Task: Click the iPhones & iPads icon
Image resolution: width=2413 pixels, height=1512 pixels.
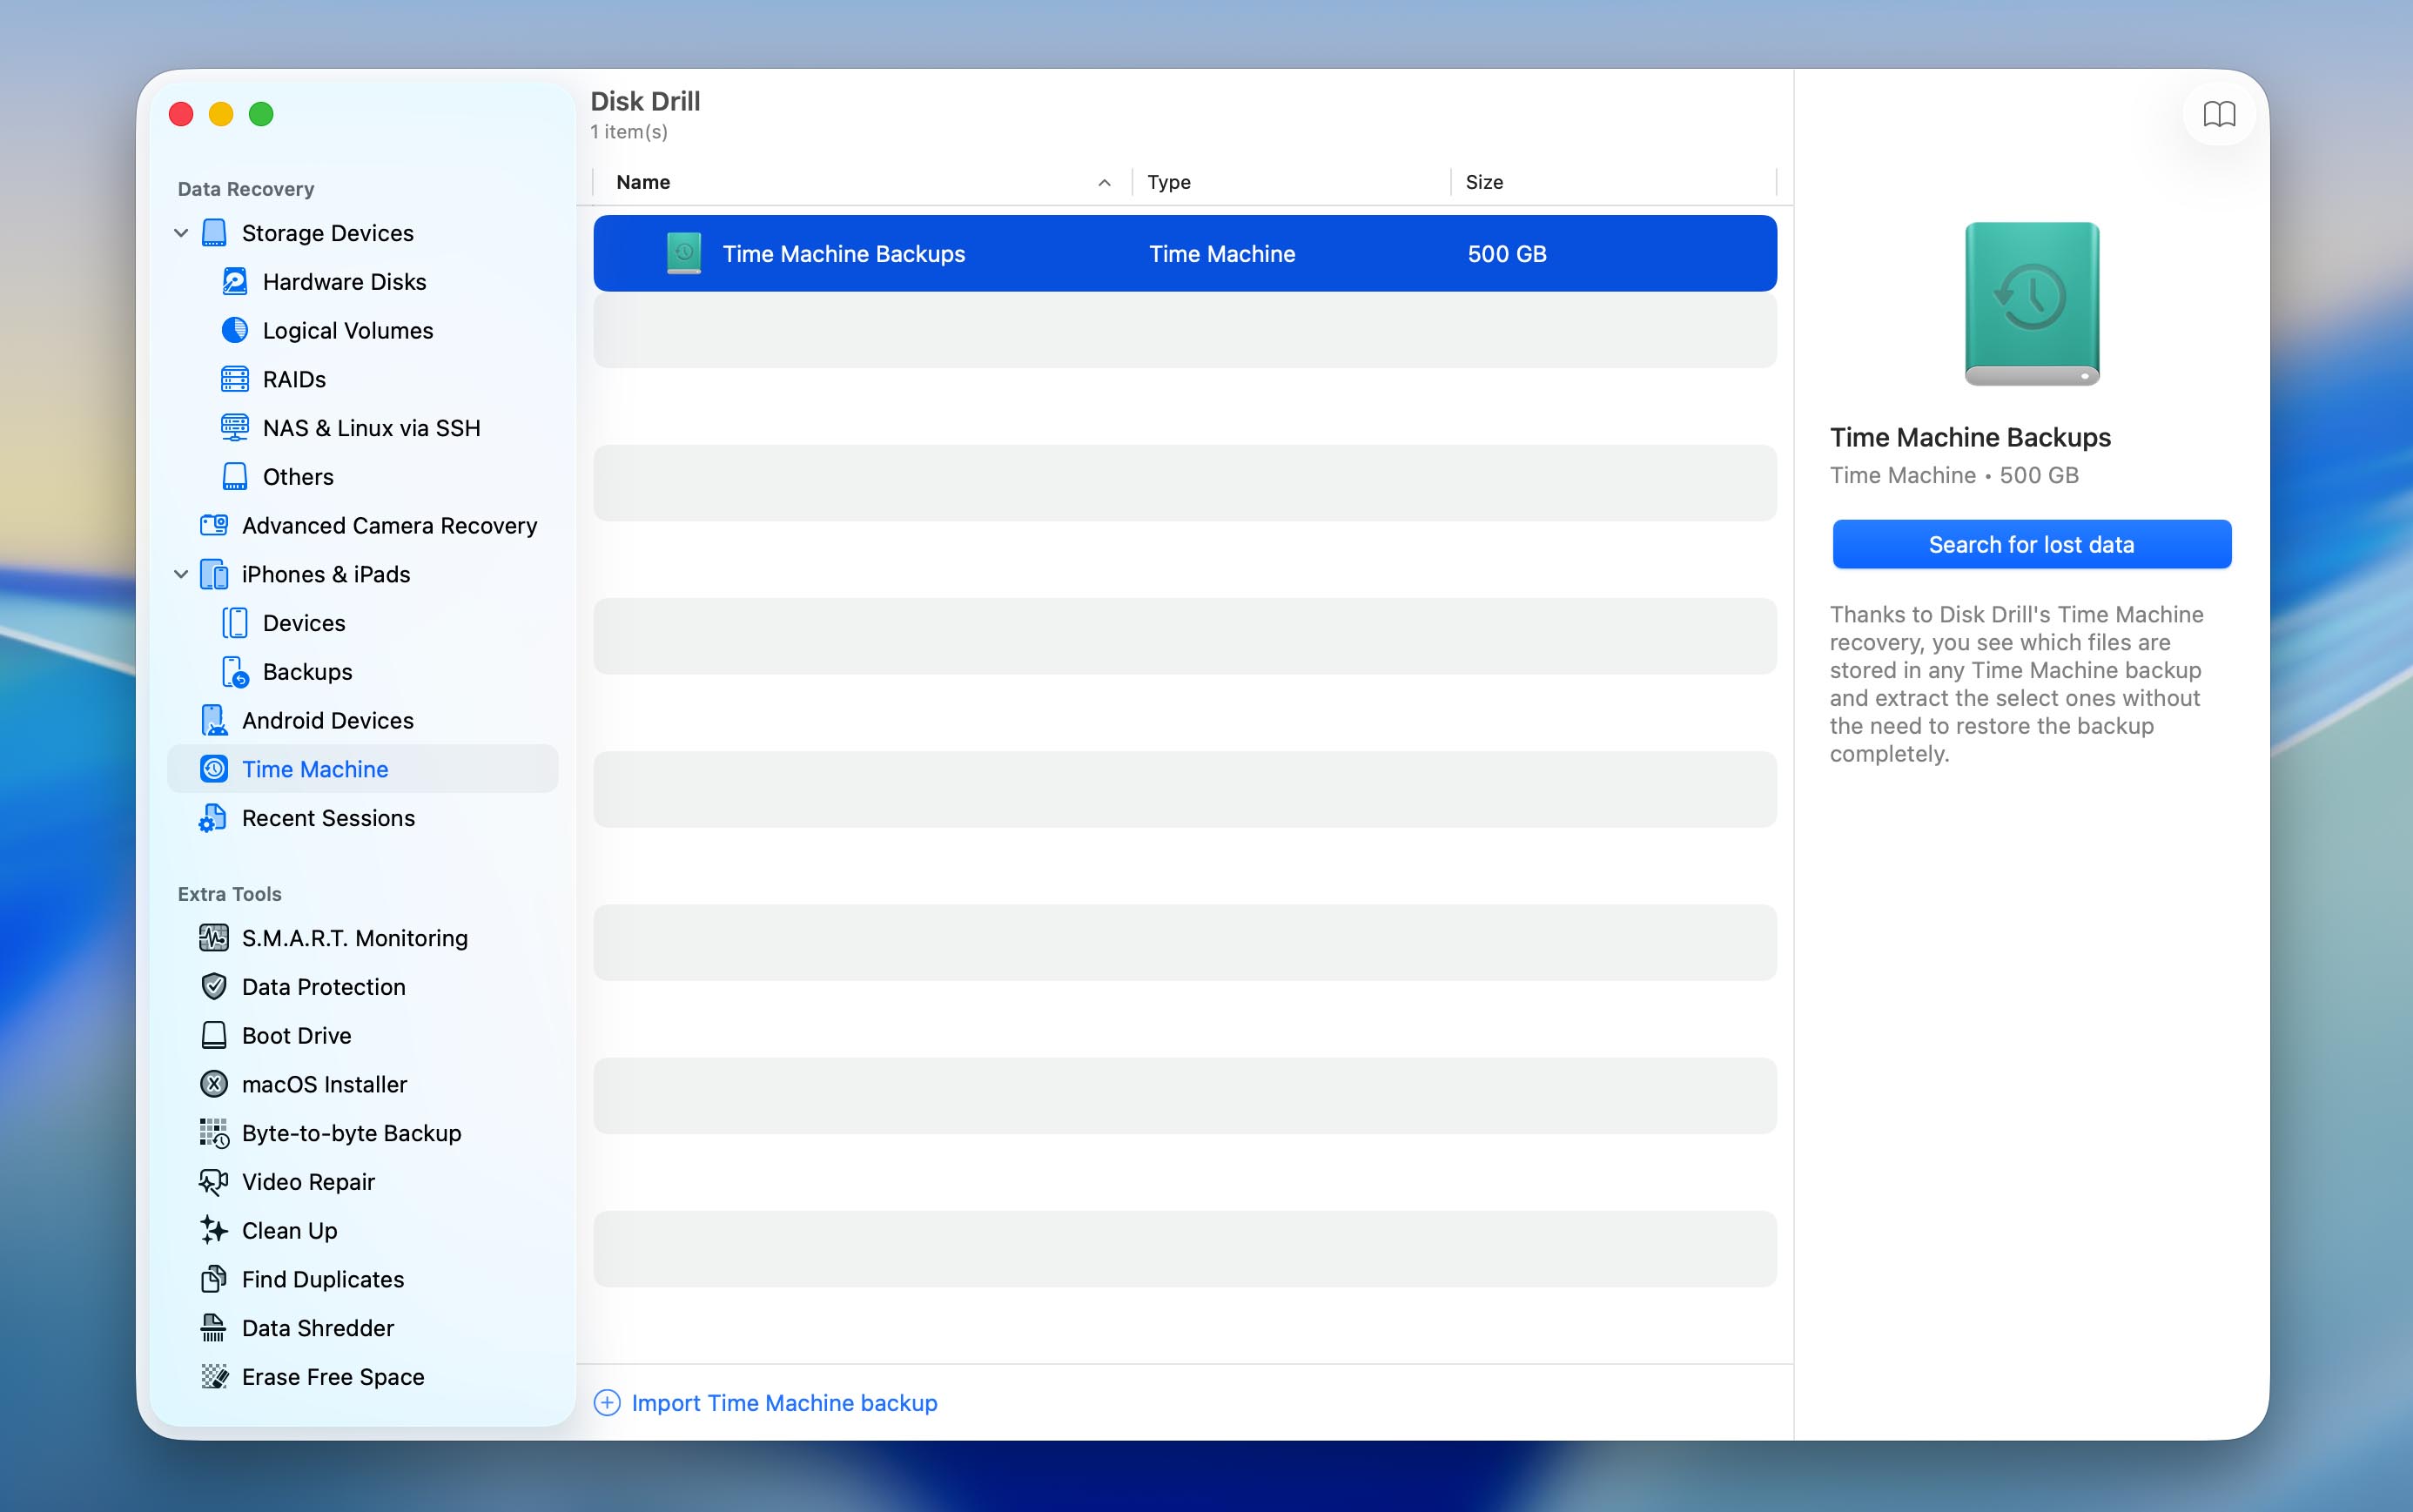Action: [x=214, y=574]
